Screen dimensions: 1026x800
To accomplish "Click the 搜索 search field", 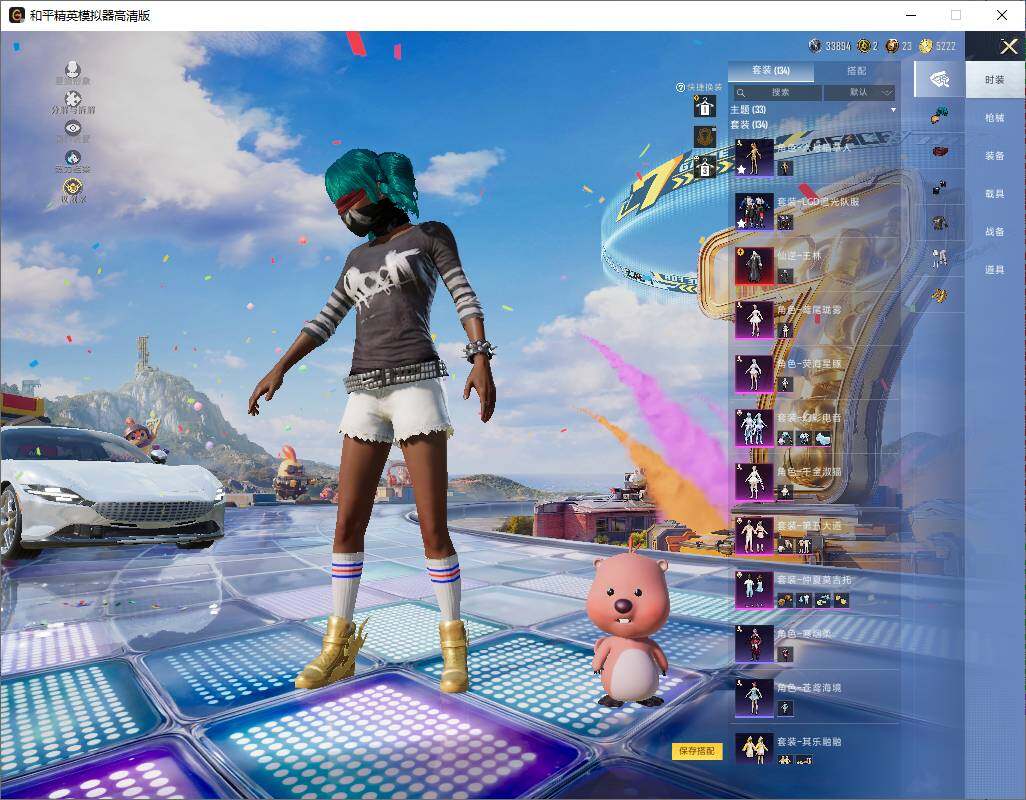I will 777,92.
